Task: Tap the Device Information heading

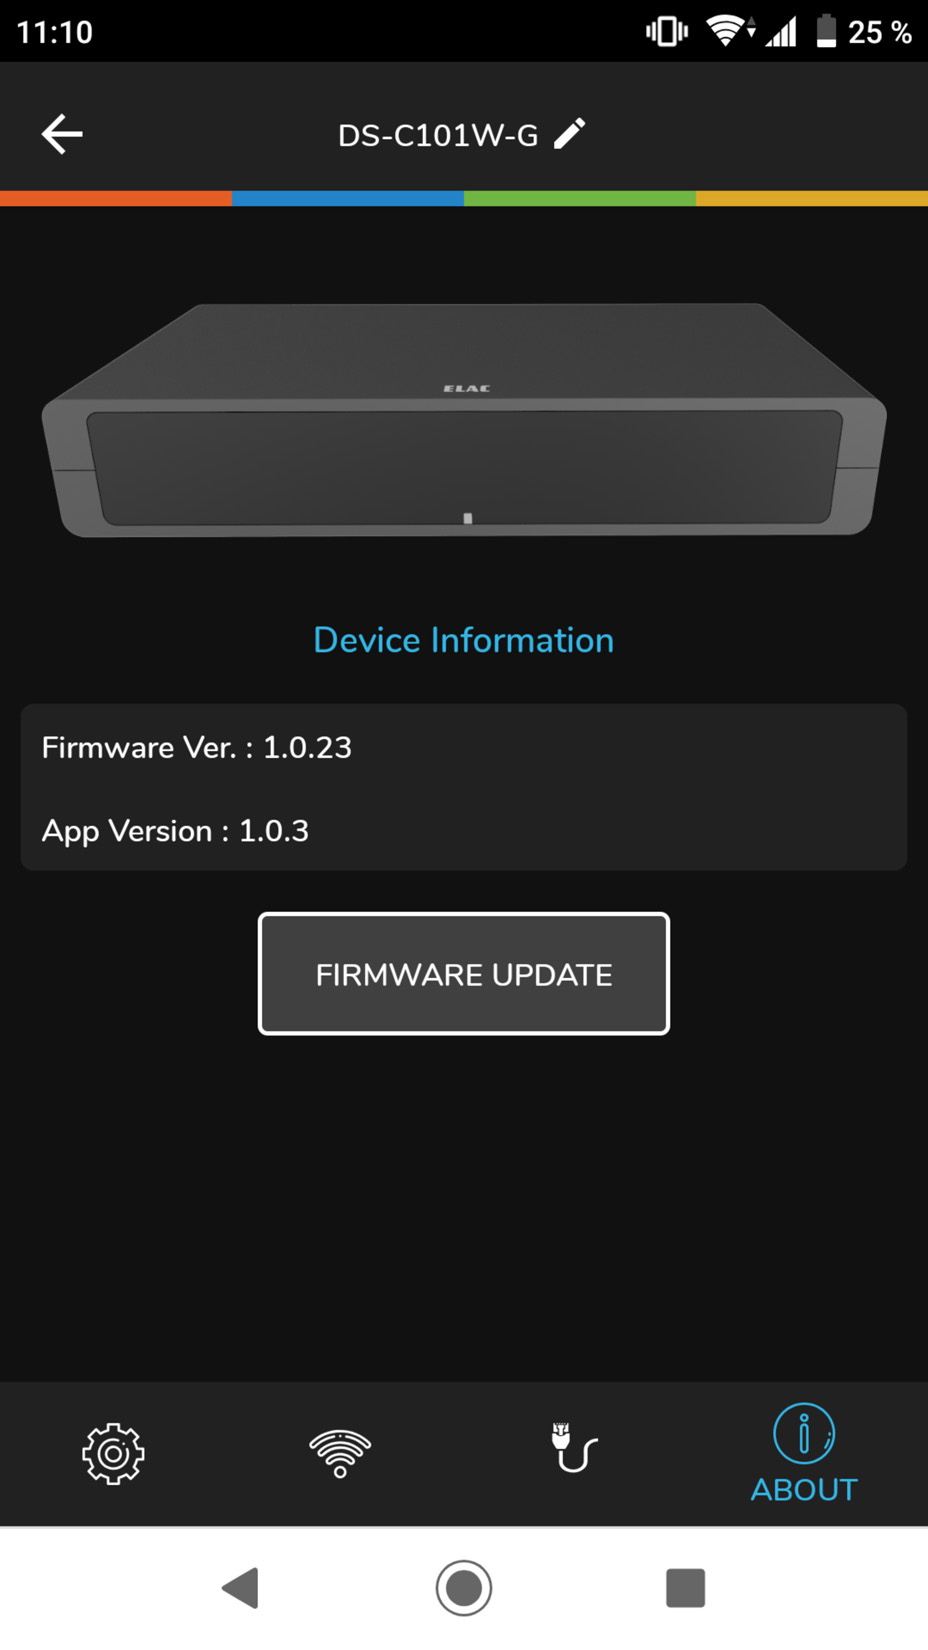Action: pyautogui.click(x=464, y=640)
